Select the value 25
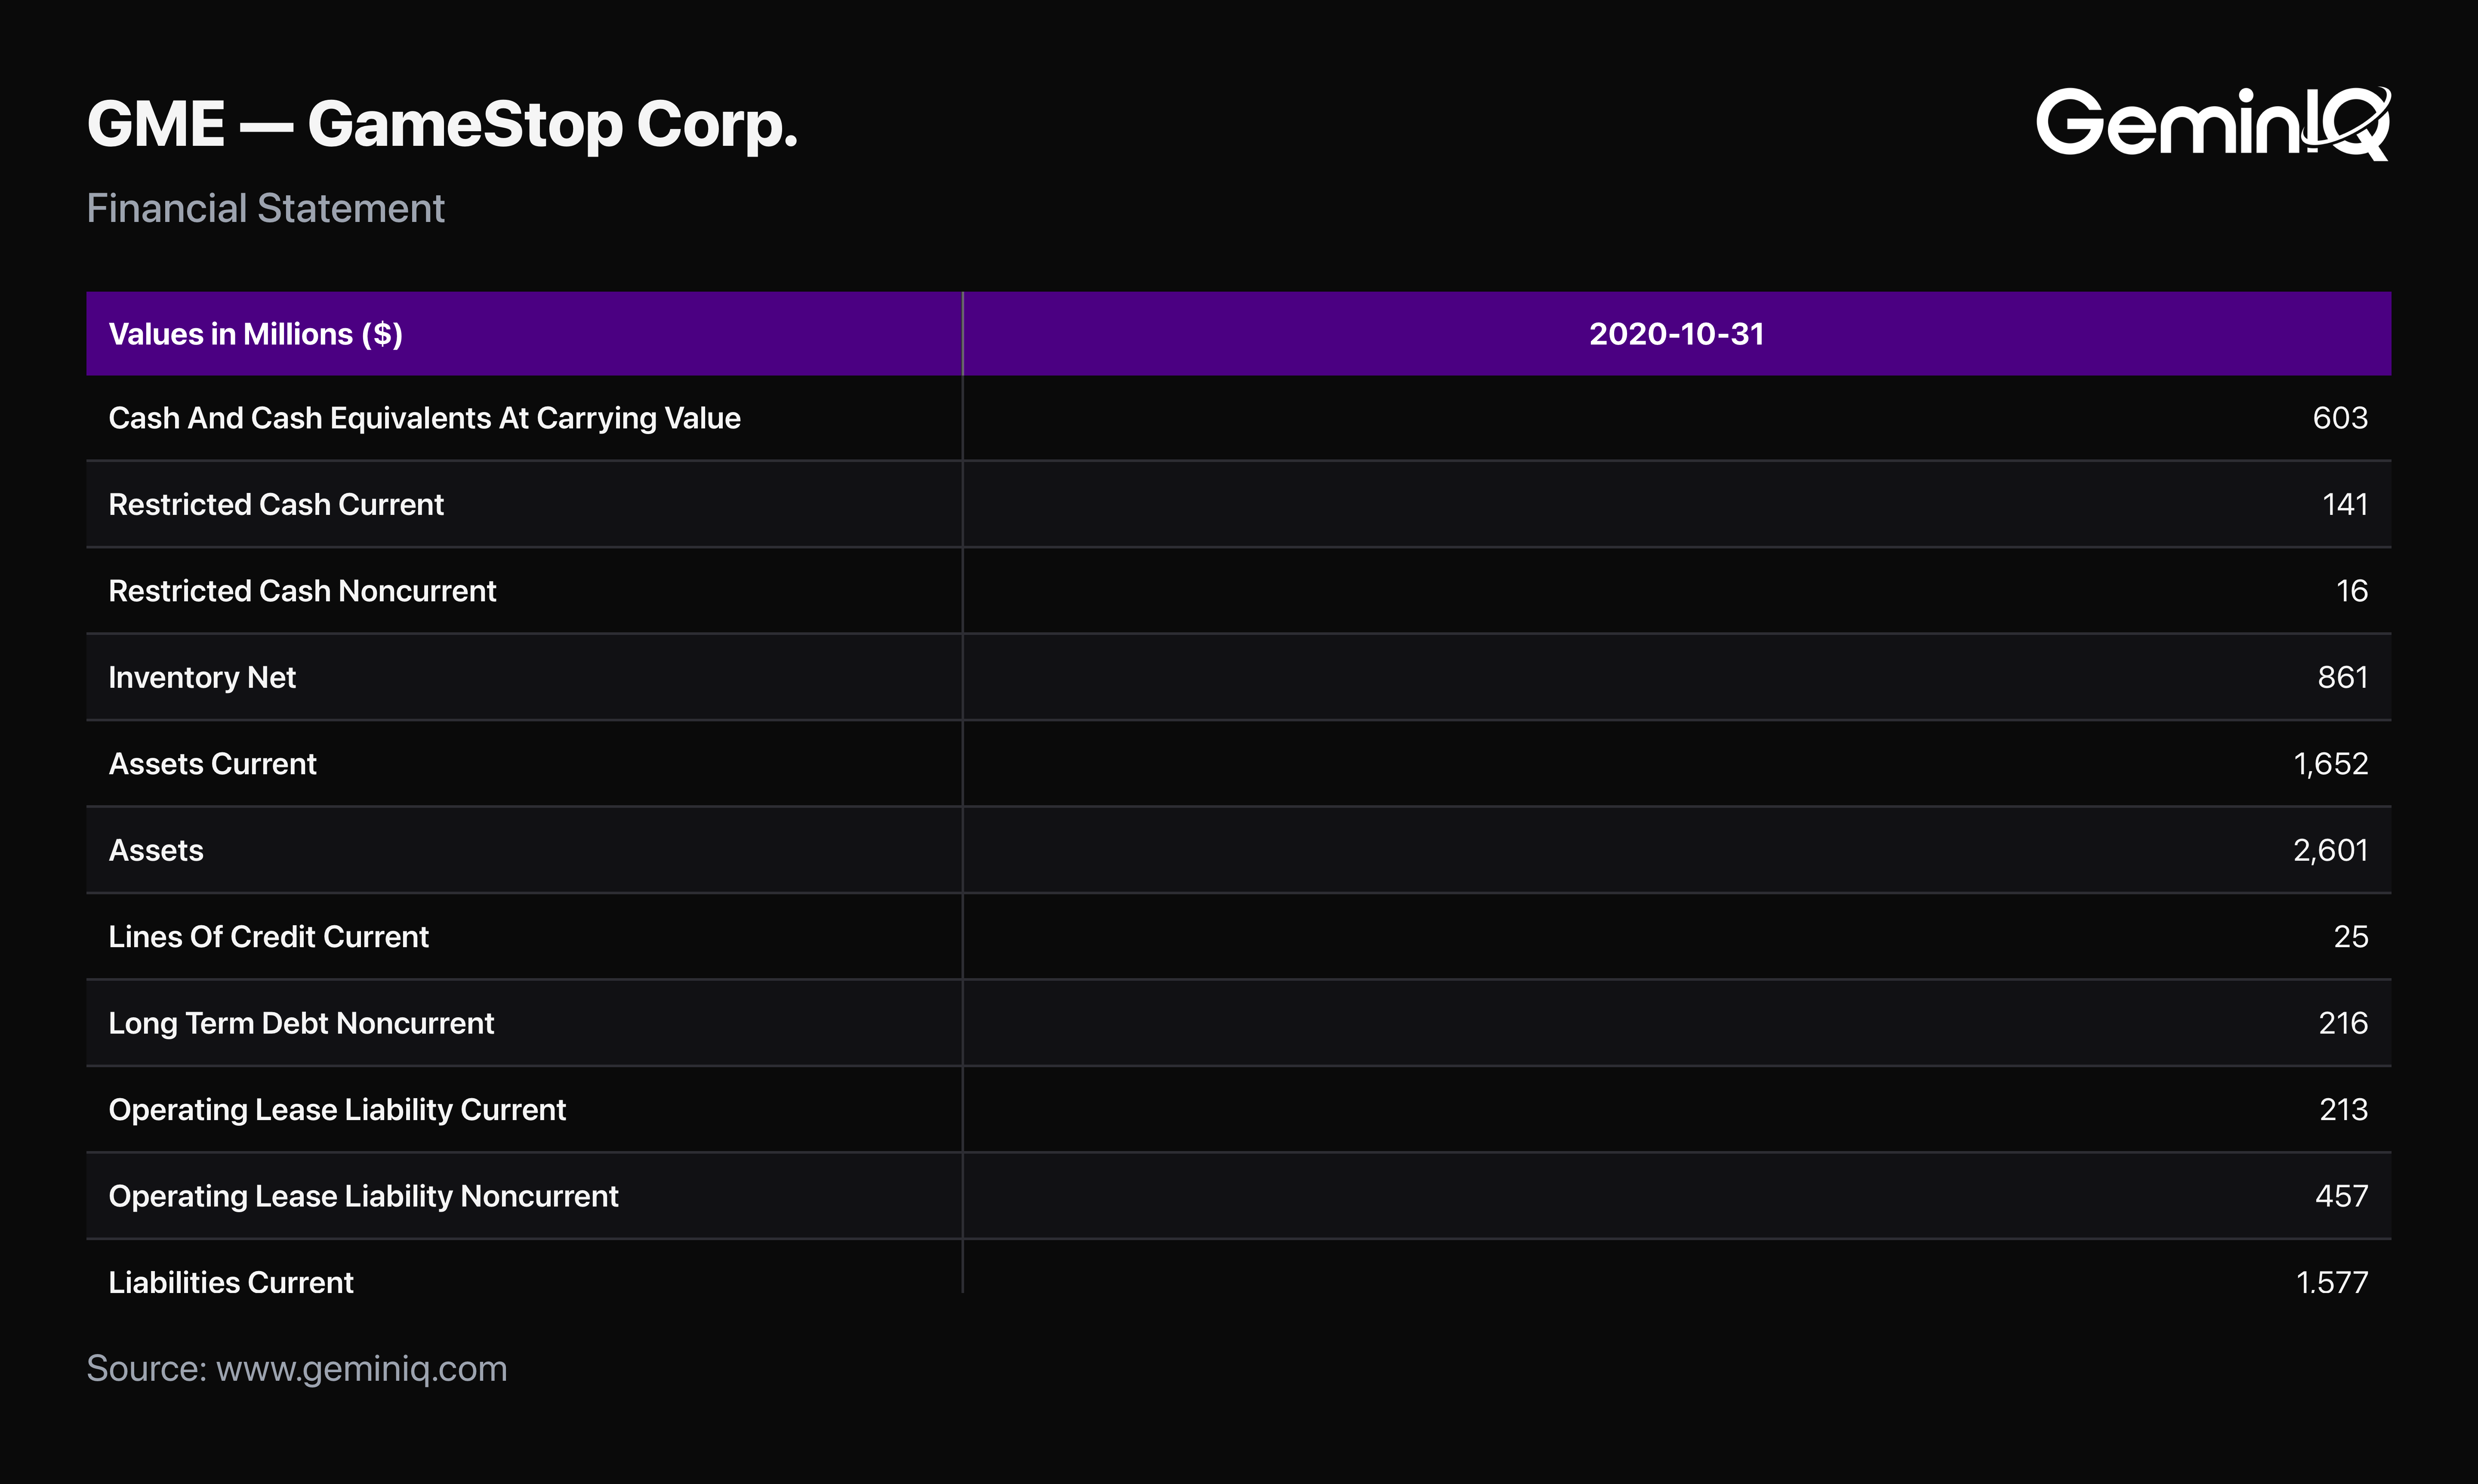 2351,937
